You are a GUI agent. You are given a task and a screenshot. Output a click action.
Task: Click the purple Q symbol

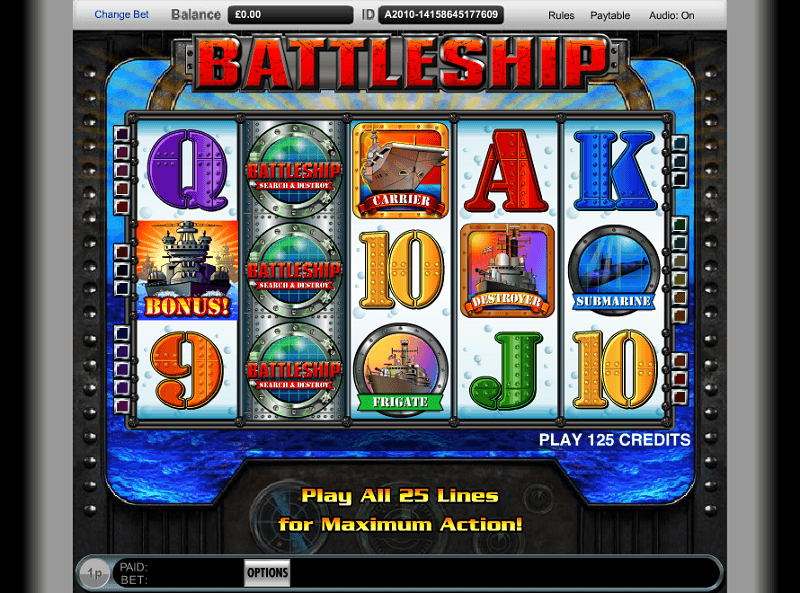pyautogui.click(x=188, y=170)
